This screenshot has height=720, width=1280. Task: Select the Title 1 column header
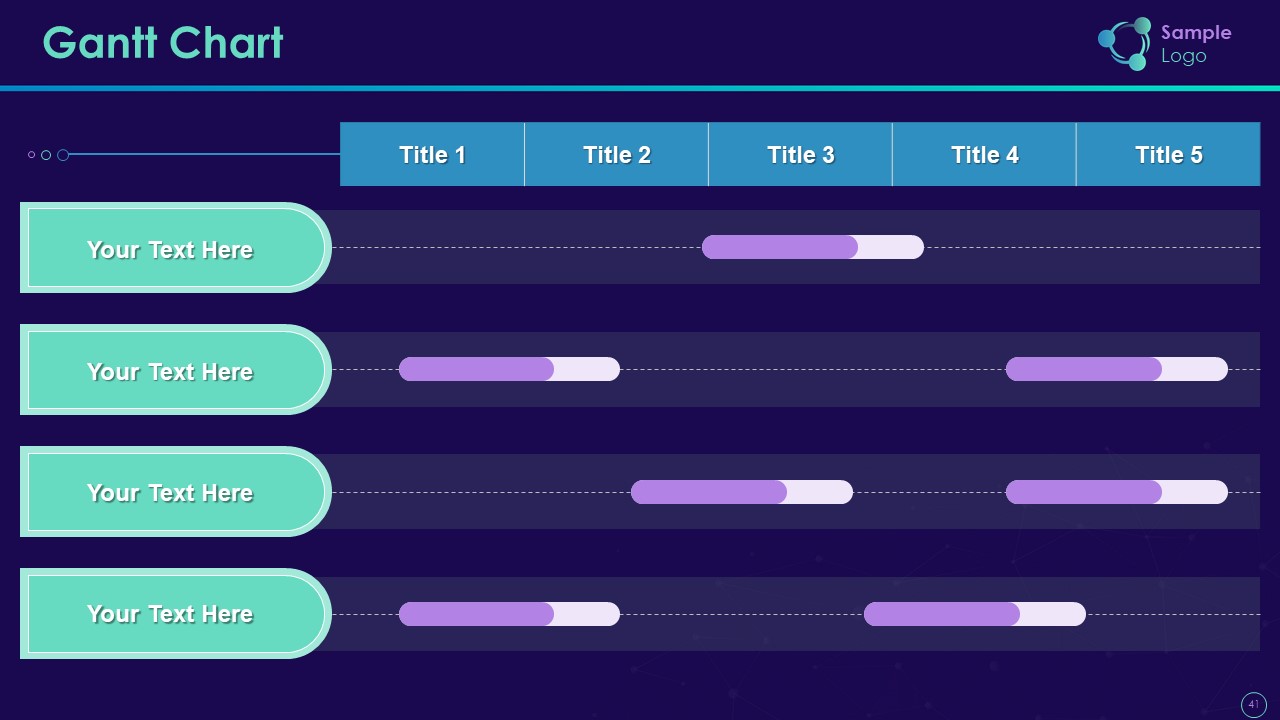432,154
